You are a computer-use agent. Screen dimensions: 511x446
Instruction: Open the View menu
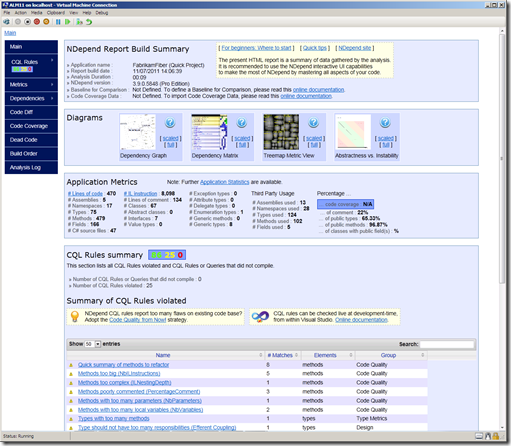tap(73, 13)
